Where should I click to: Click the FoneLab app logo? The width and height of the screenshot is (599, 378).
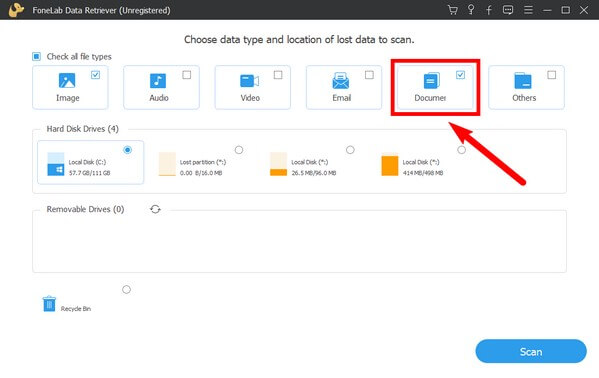click(16, 10)
